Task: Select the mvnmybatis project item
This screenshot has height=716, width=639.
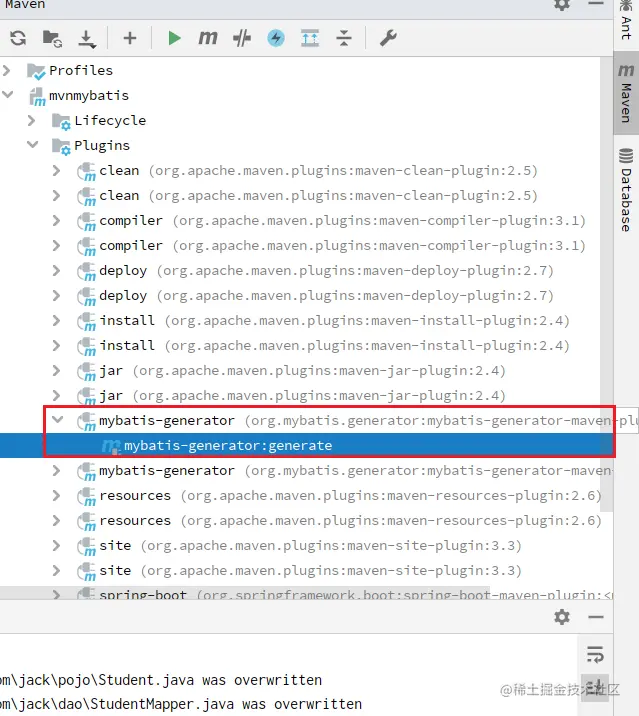Action: coord(89,95)
